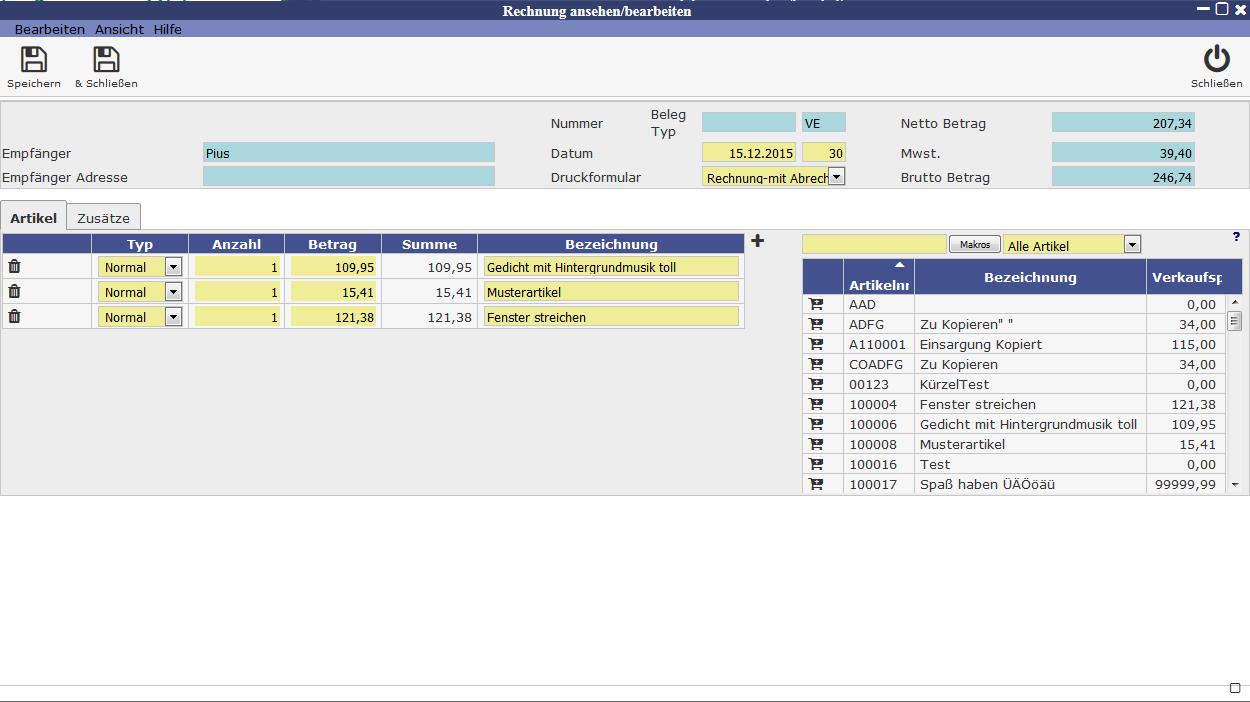The width and height of the screenshot is (1250, 702).
Task: Click the Speichern save icon
Action: click(34, 60)
